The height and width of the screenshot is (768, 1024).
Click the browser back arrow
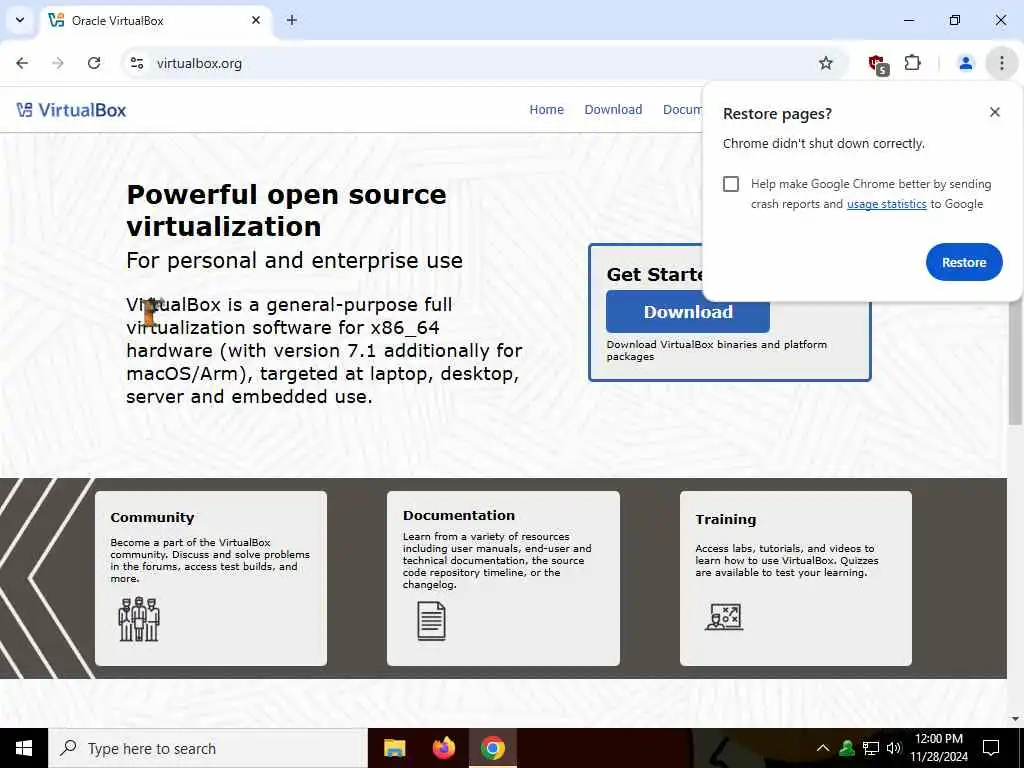[x=22, y=63]
